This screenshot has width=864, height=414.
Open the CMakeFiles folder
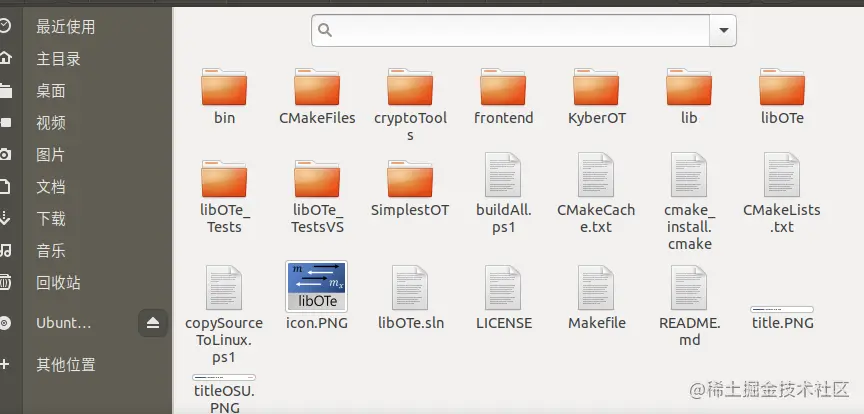(x=317, y=87)
